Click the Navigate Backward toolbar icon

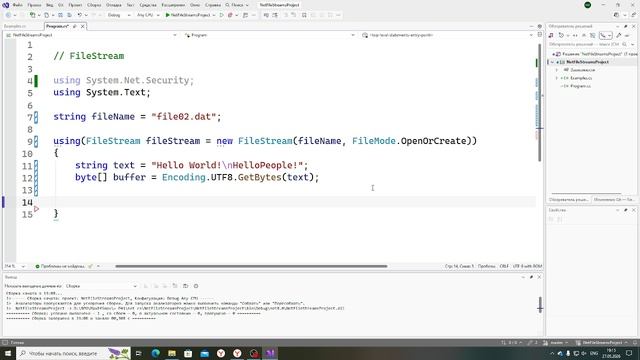8,15
